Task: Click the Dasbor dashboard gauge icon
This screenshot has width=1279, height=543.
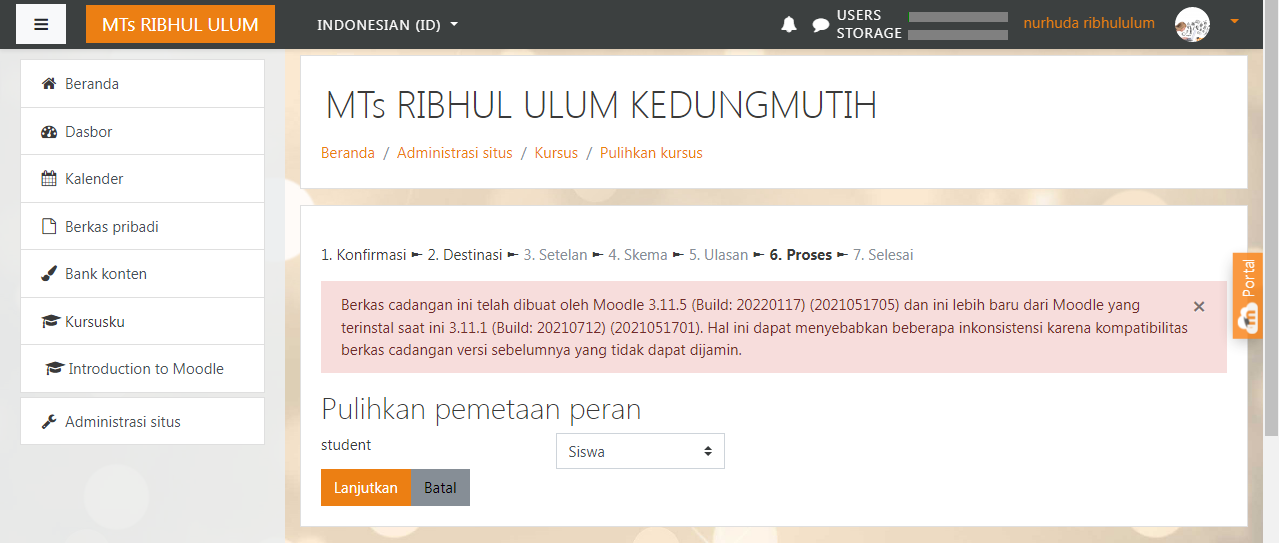Action: point(49,132)
